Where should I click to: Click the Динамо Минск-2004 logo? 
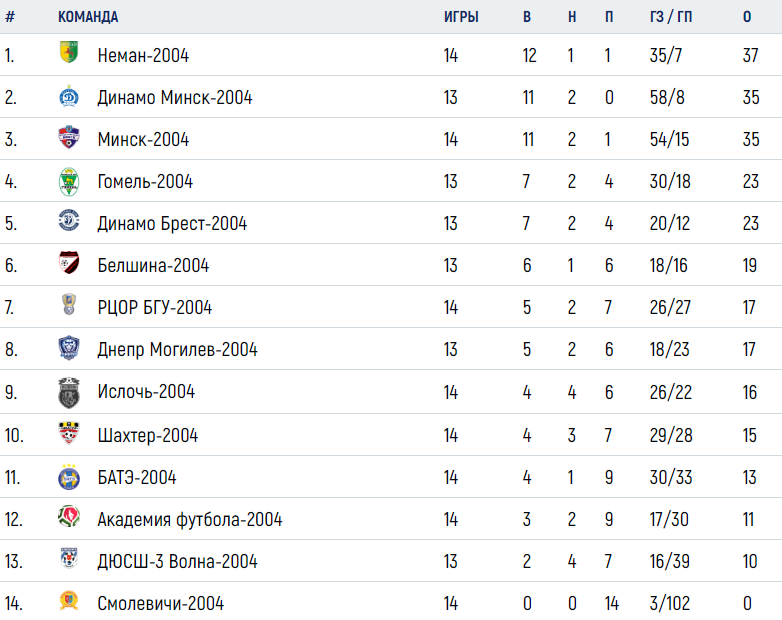click(x=69, y=96)
